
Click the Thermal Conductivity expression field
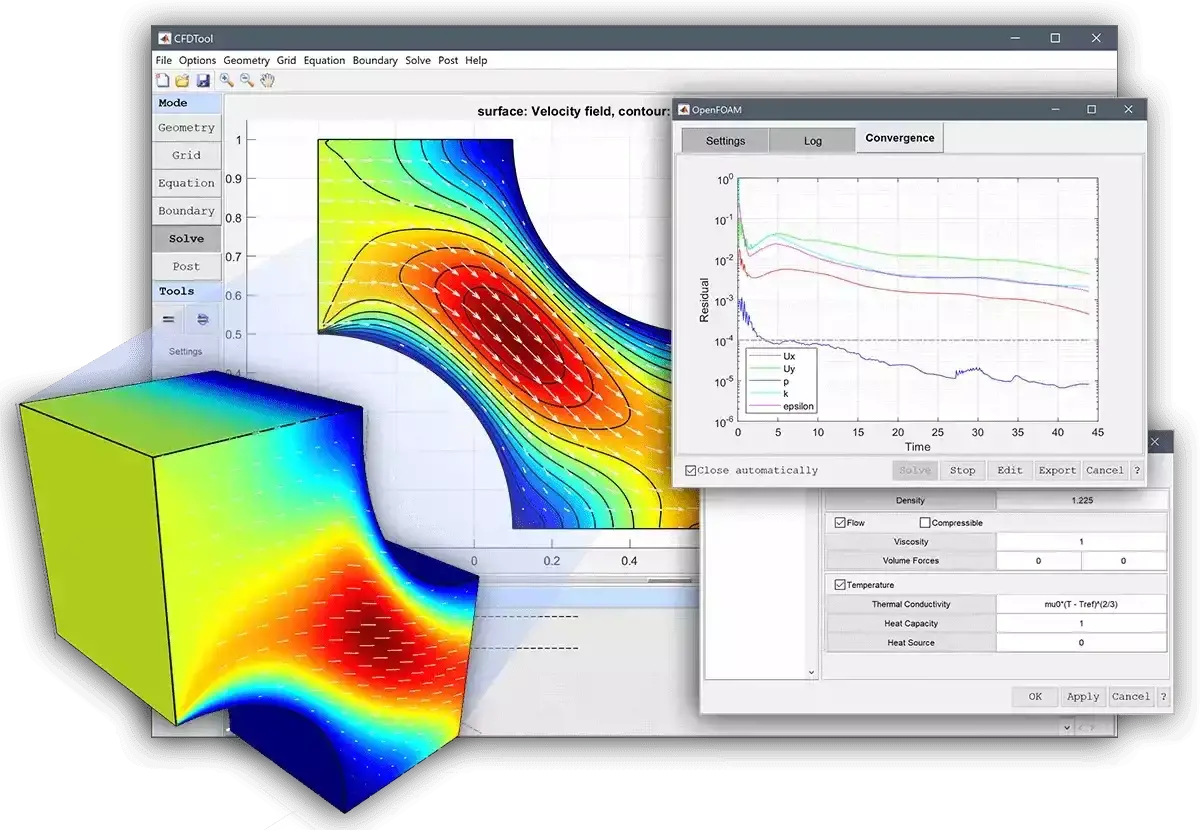pyautogui.click(x=1082, y=604)
